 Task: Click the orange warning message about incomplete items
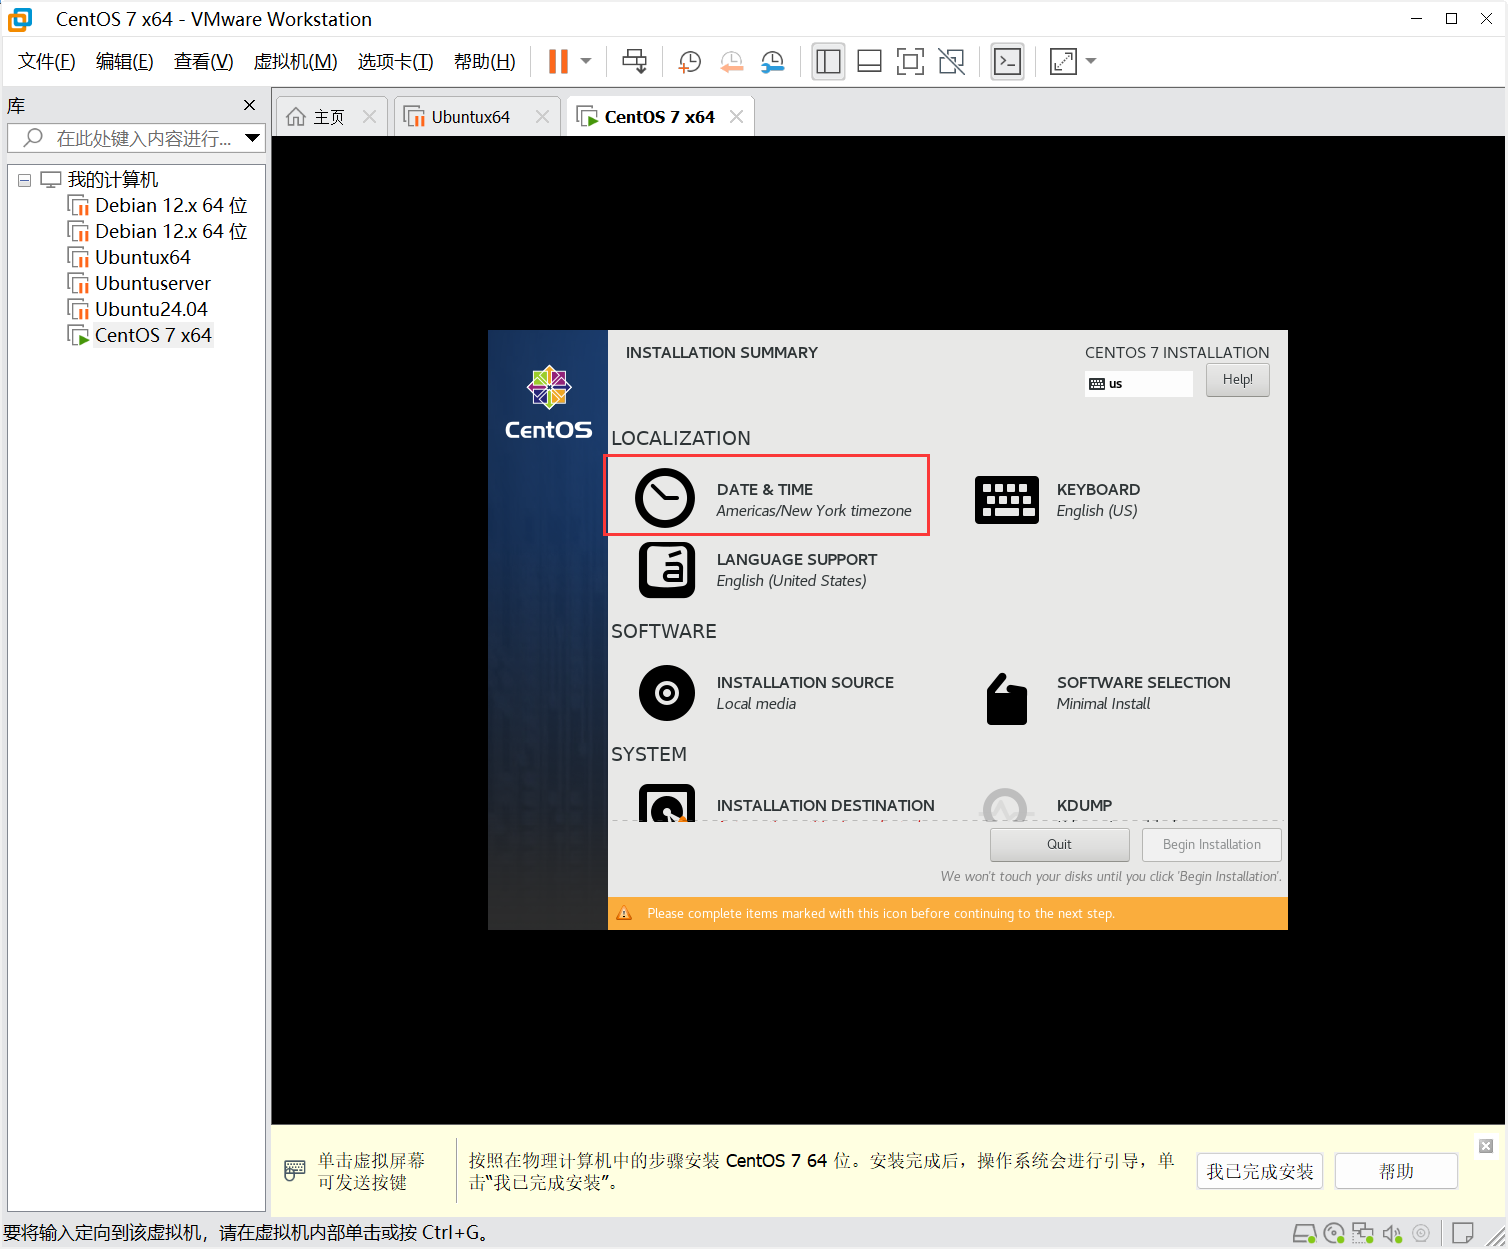(x=880, y=913)
